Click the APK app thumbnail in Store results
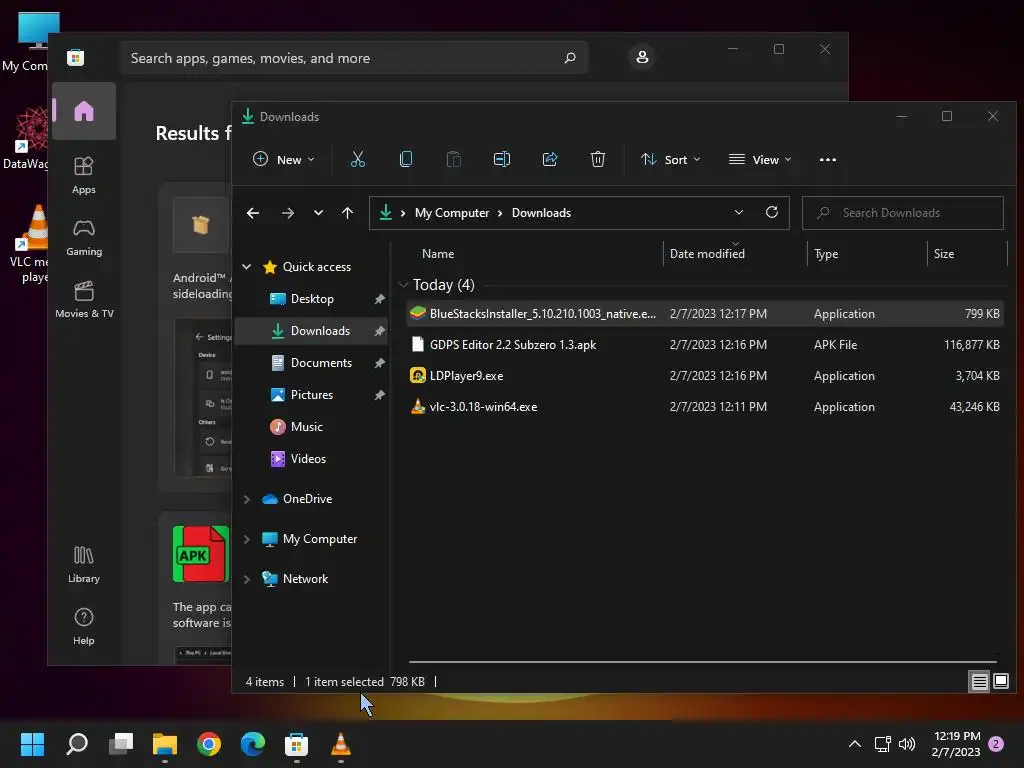 (200, 554)
